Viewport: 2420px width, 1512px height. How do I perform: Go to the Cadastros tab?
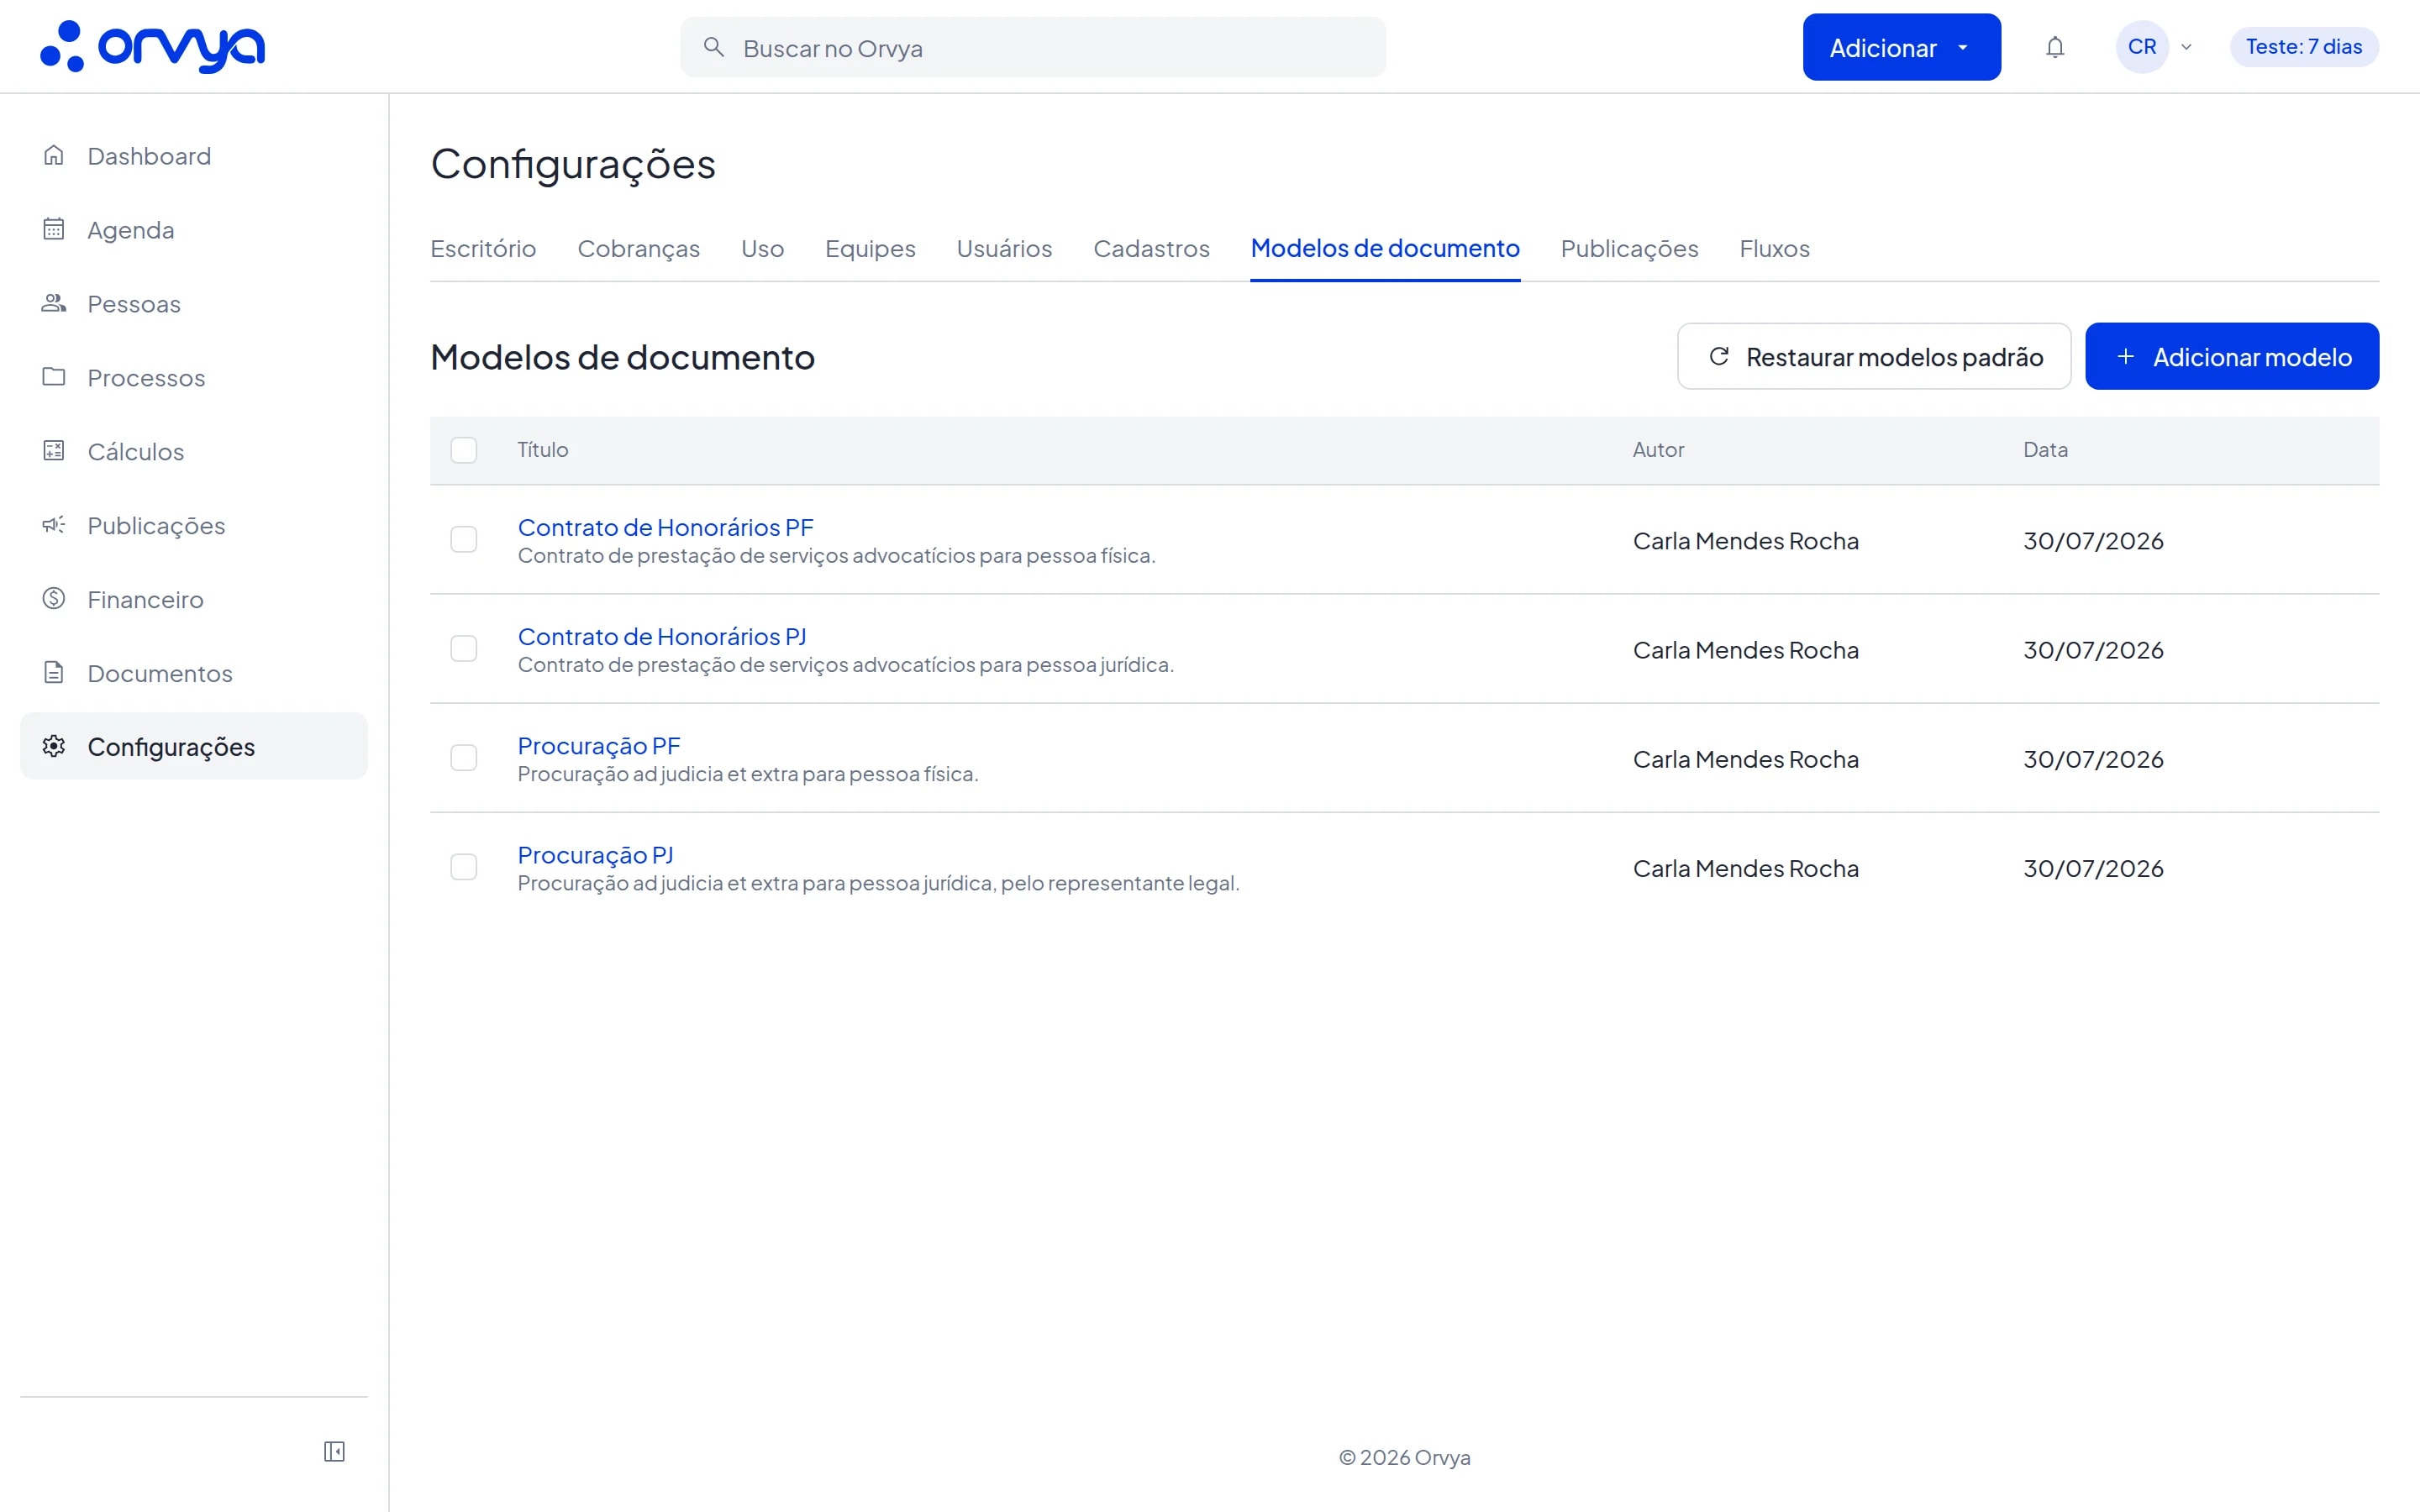(x=1151, y=248)
